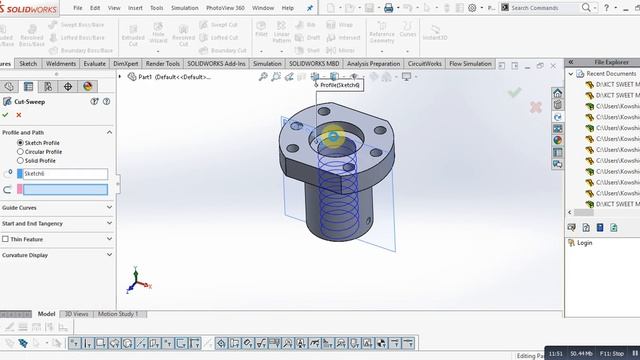Open View Orientation cube icon

coord(315,76)
